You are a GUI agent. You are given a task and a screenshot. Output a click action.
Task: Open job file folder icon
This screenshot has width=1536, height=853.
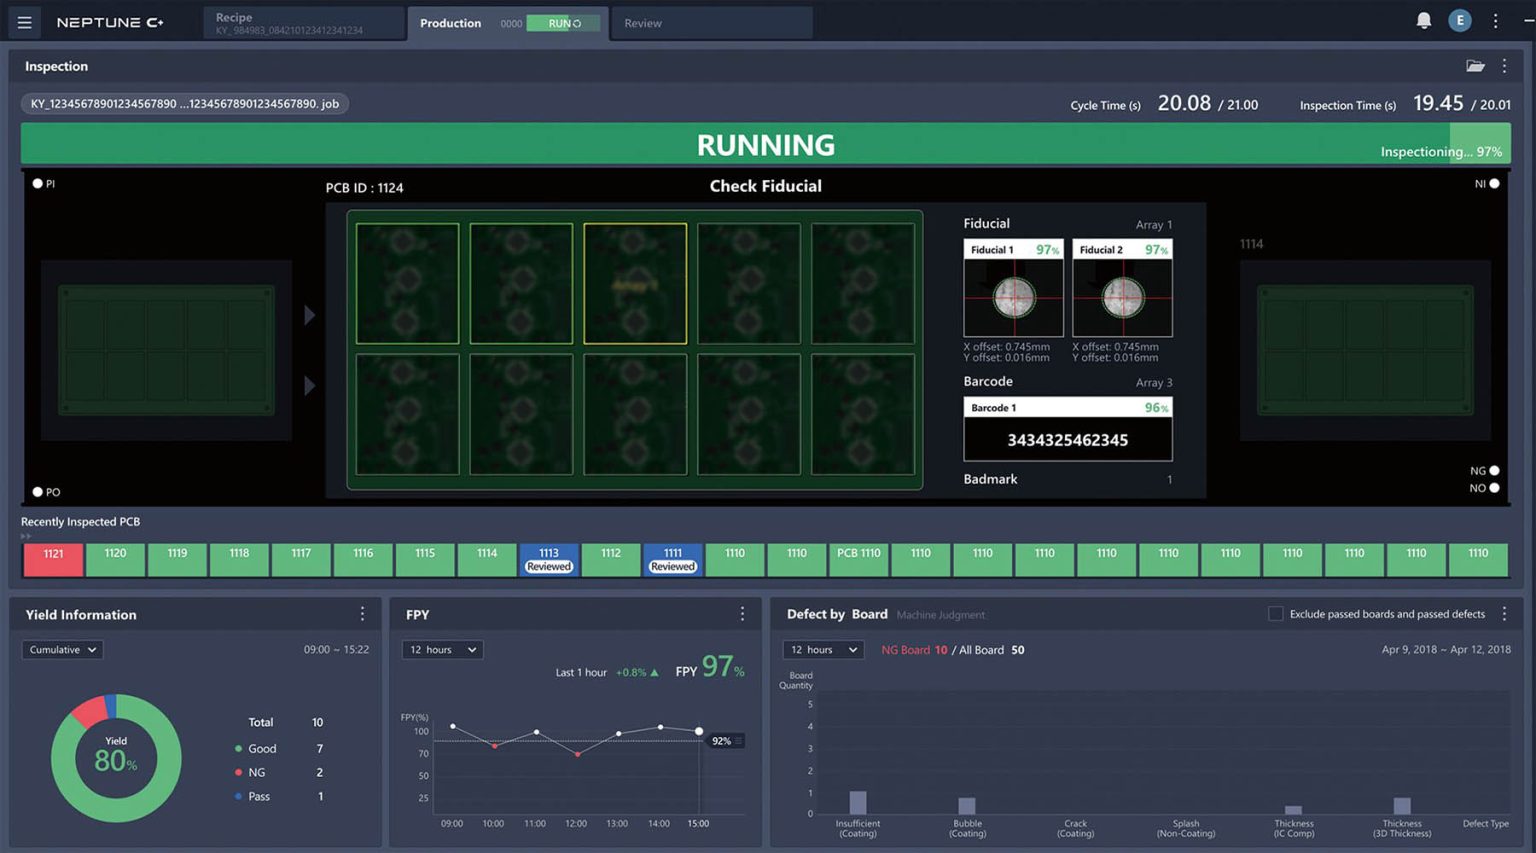pos(1475,66)
